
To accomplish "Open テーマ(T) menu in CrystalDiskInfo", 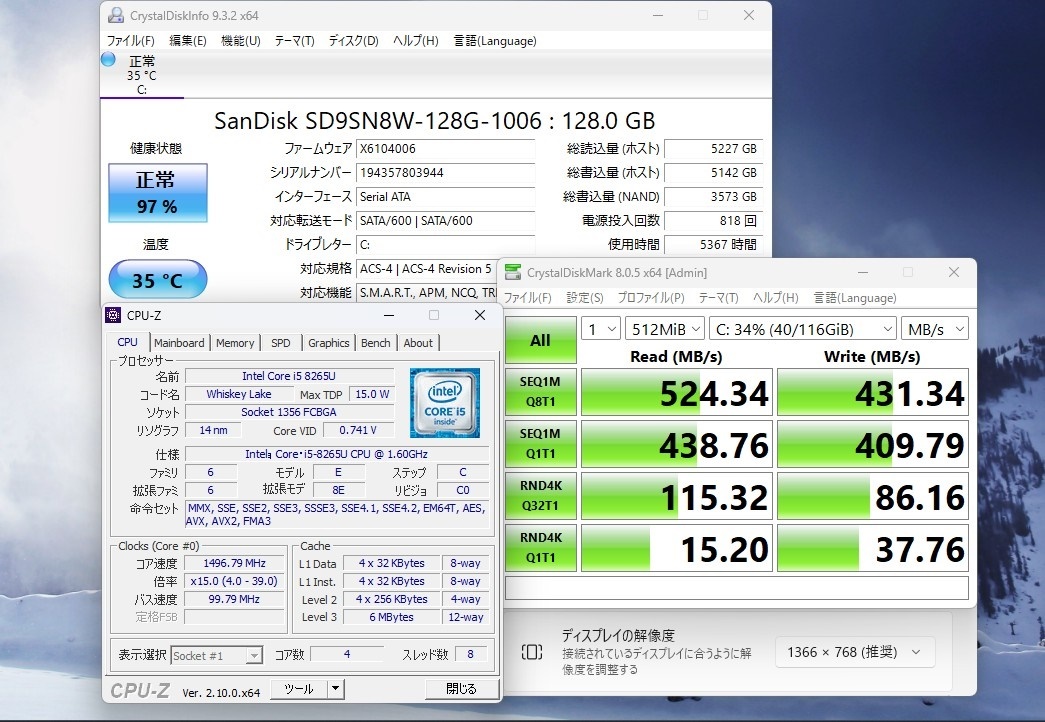I will 295,41.
